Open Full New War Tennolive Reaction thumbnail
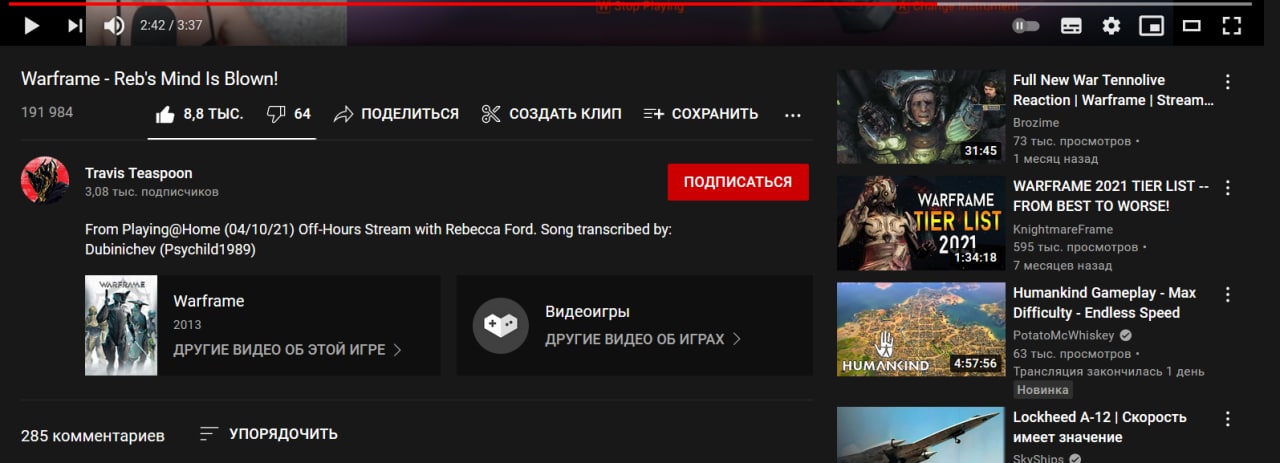 921,116
